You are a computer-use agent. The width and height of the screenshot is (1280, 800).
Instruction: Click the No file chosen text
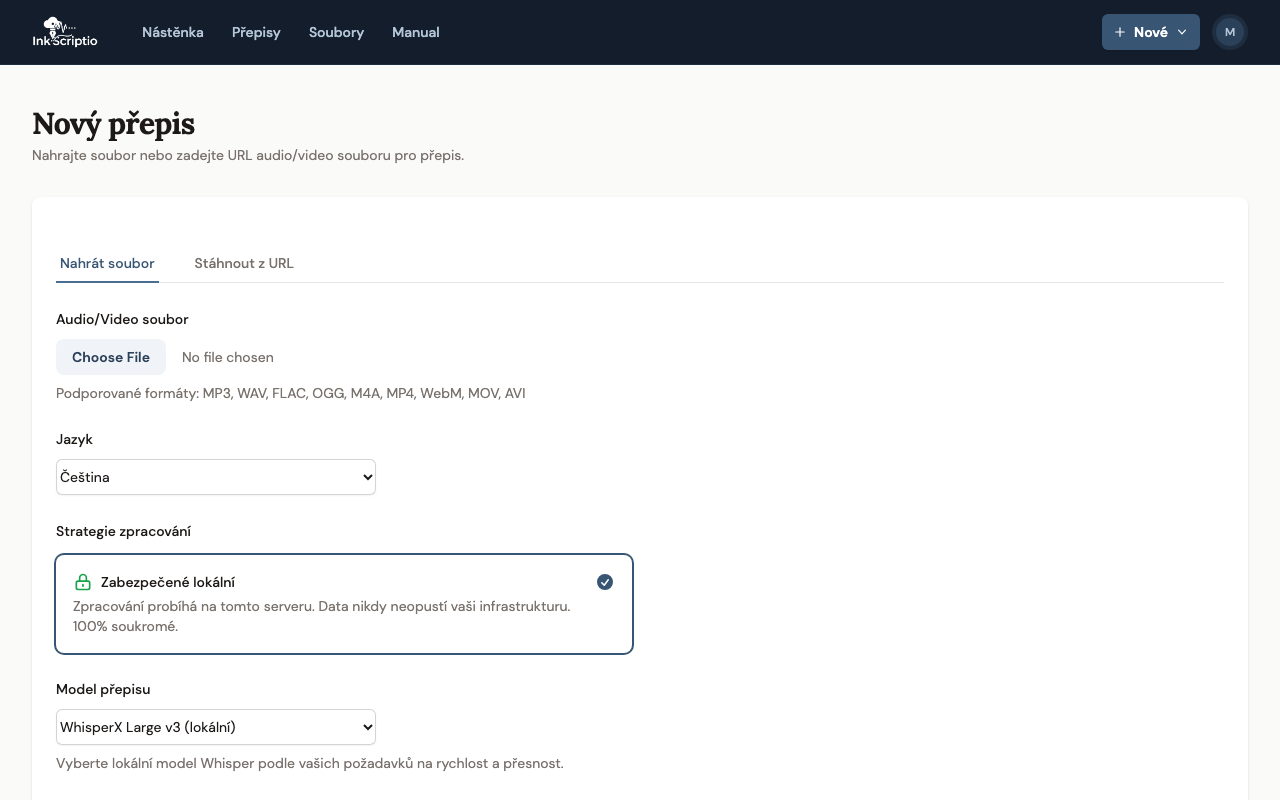pyautogui.click(x=228, y=357)
